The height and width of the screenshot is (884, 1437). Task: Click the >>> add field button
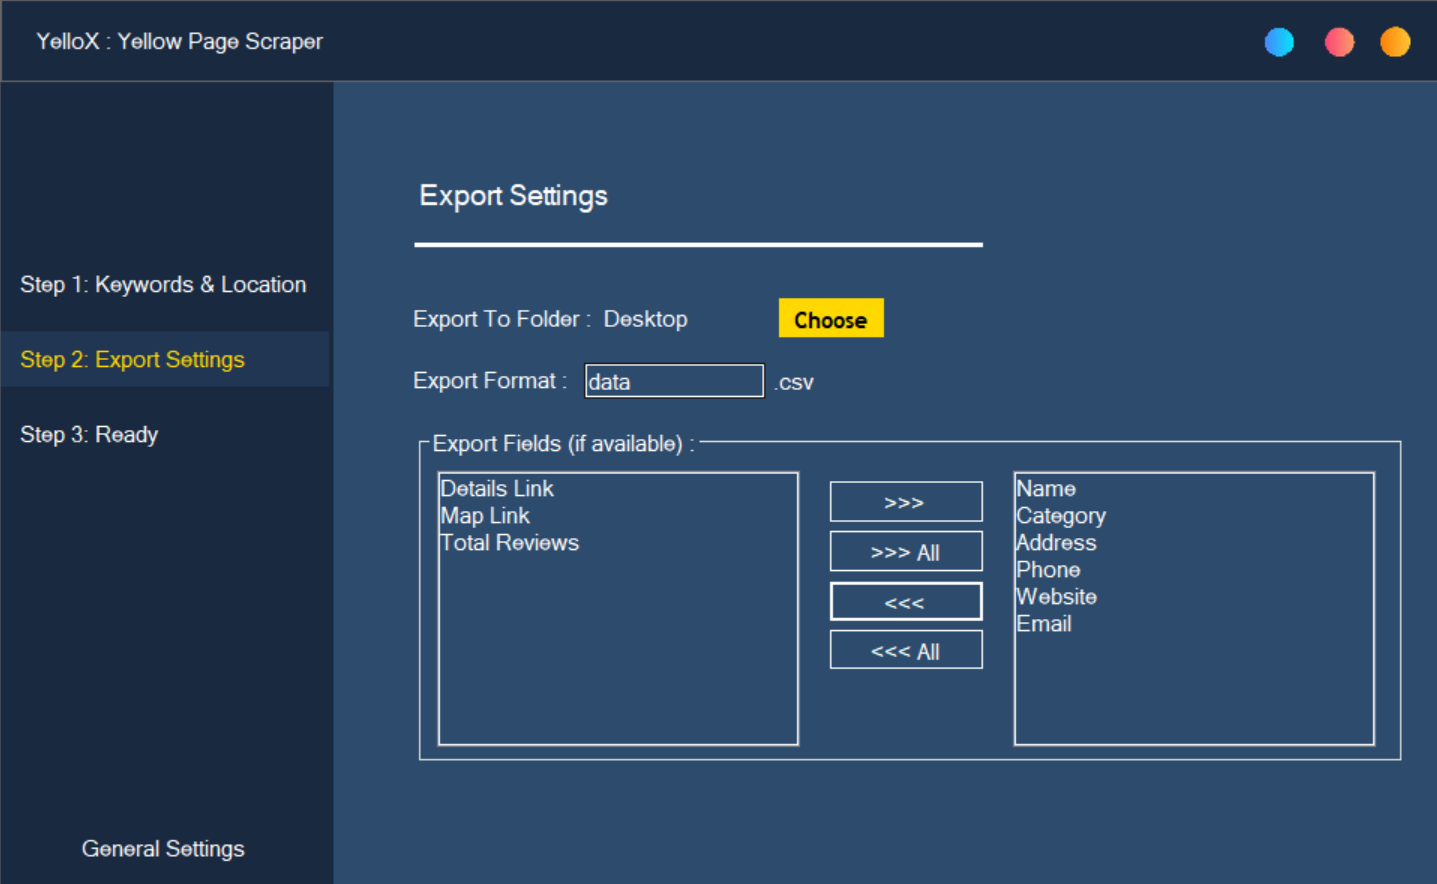tap(905, 502)
